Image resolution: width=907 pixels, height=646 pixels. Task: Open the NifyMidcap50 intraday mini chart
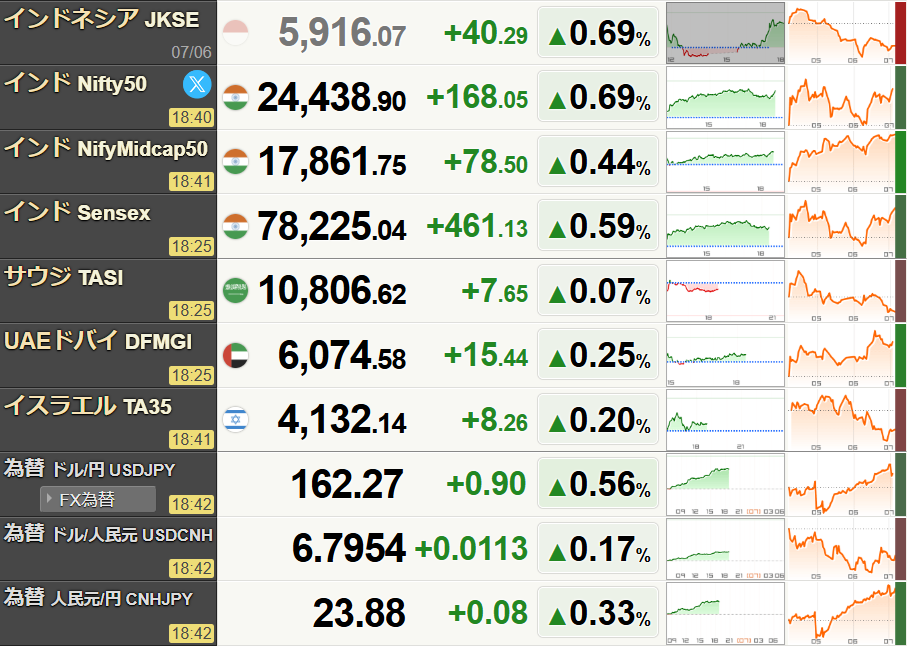pos(725,162)
